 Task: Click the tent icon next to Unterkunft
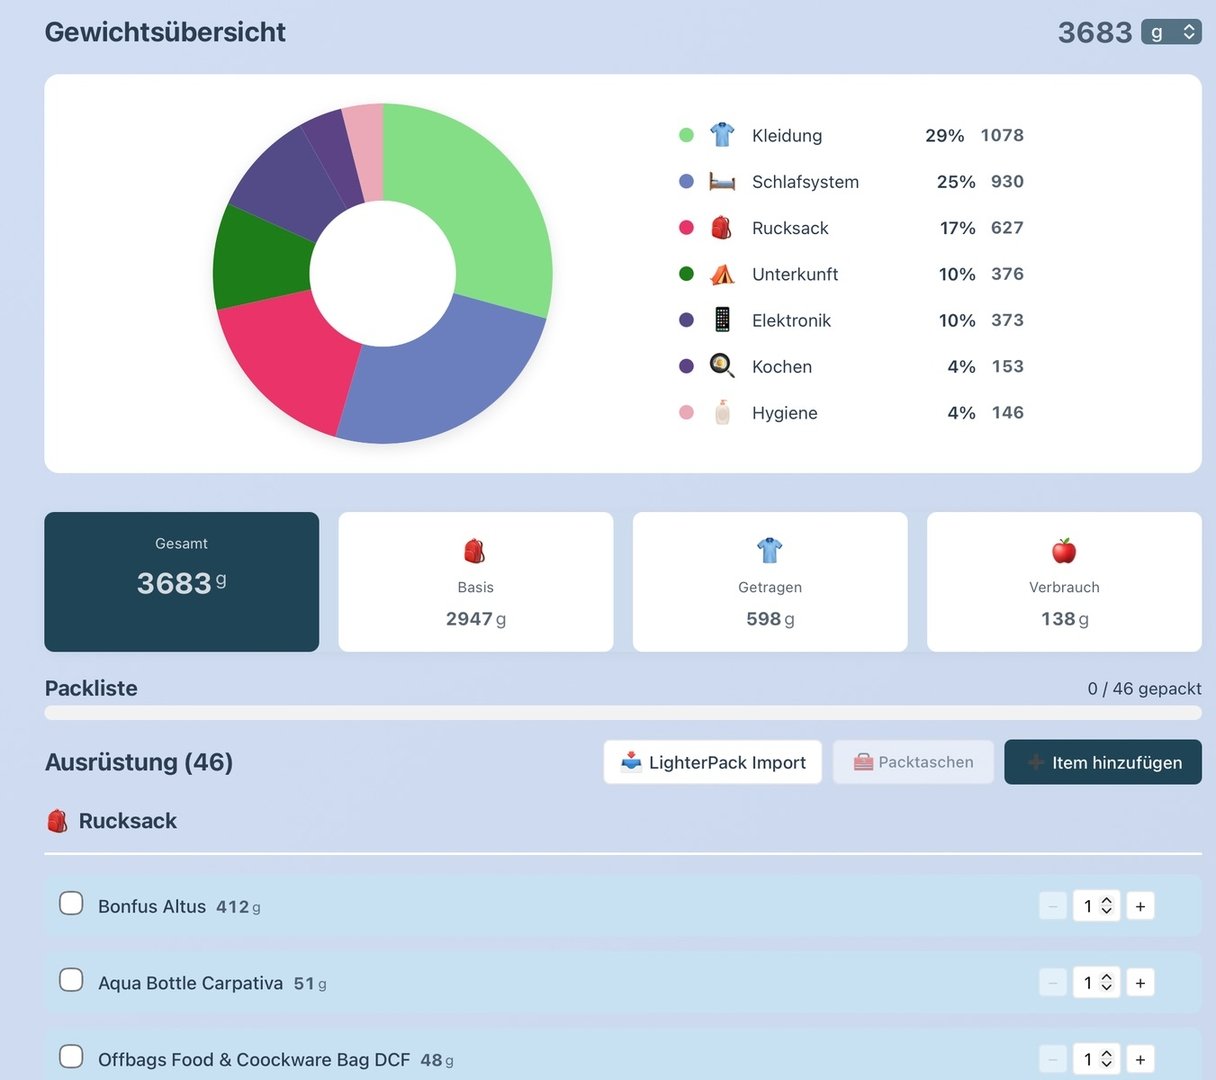coord(721,274)
